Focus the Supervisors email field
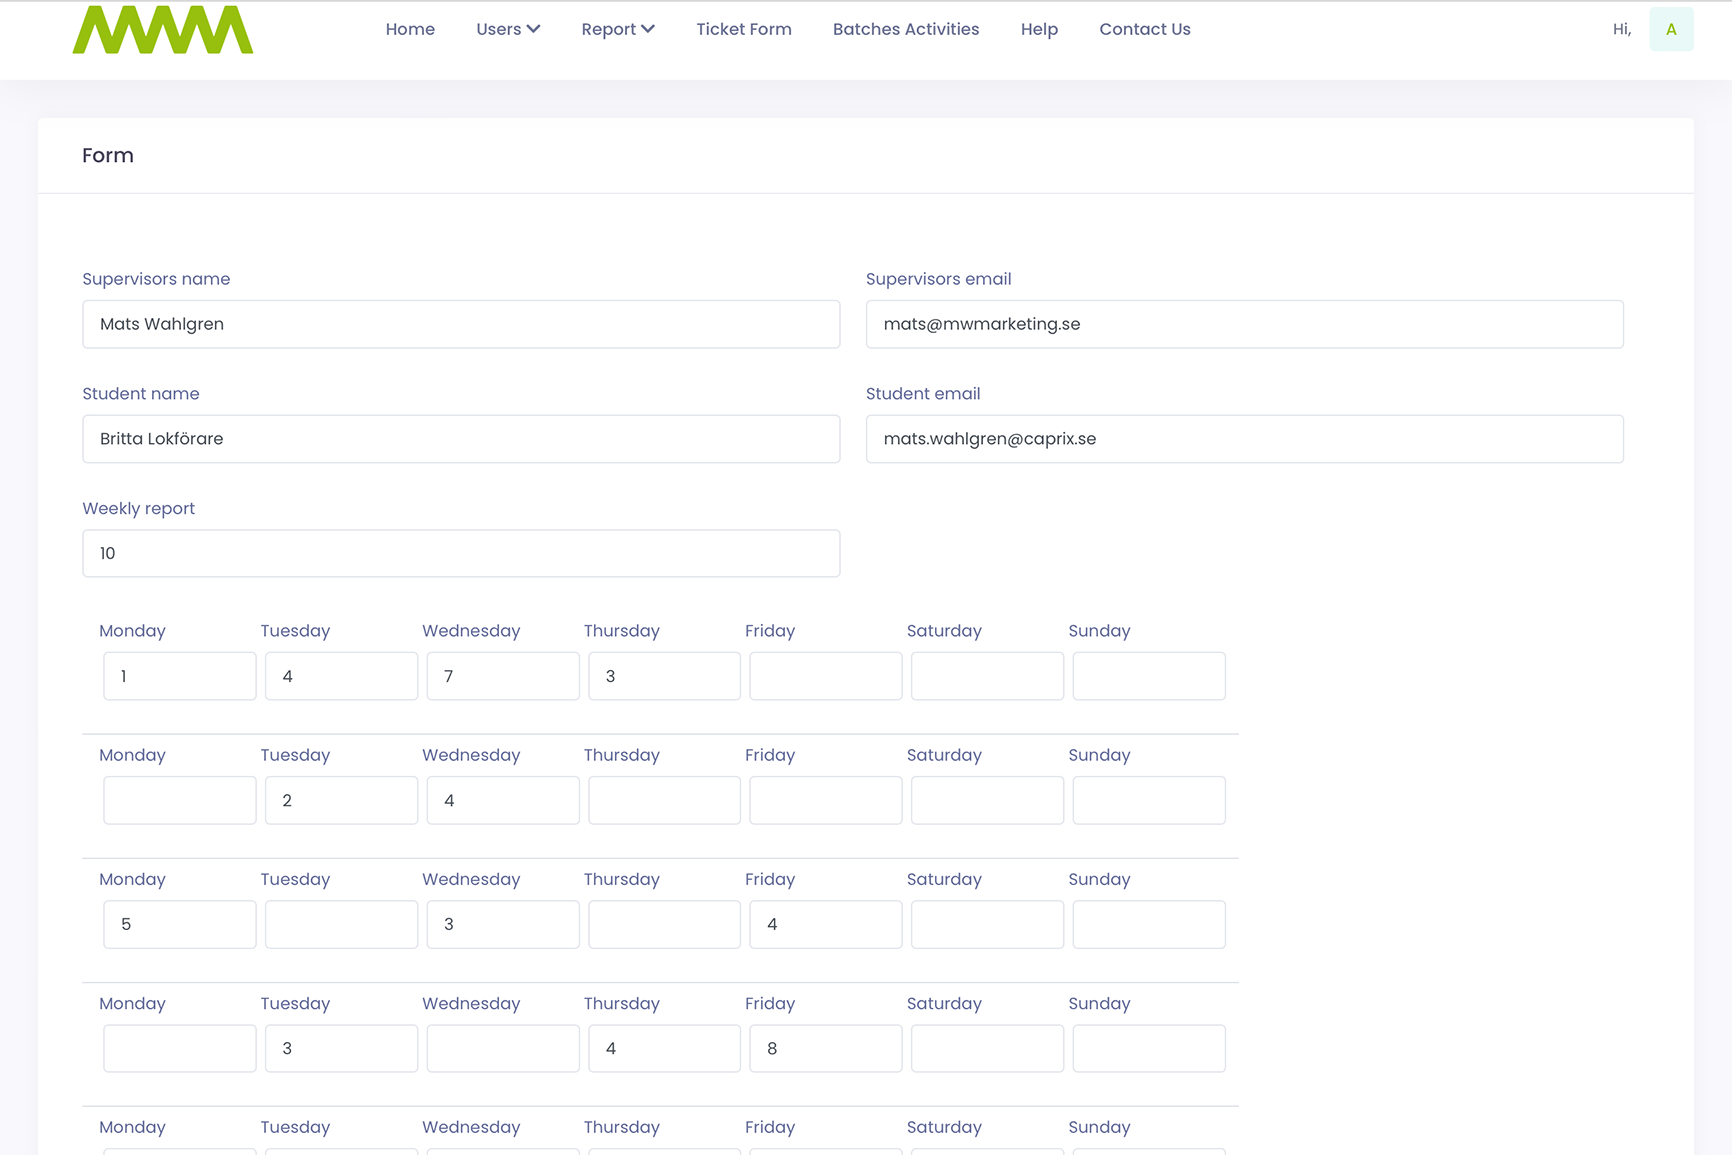1732x1155 pixels. point(1244,324)
